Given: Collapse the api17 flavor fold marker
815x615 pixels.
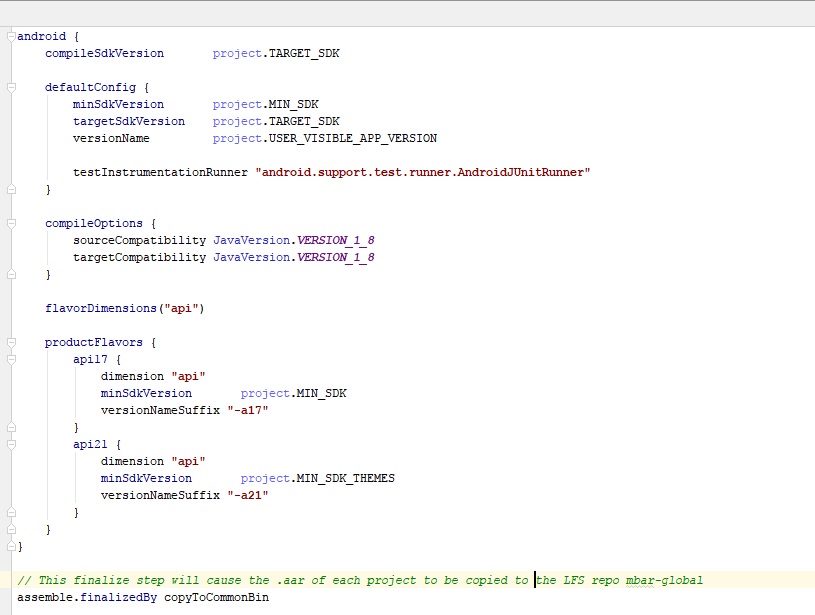Looking at the screenshot, I should tap(11, 359).
